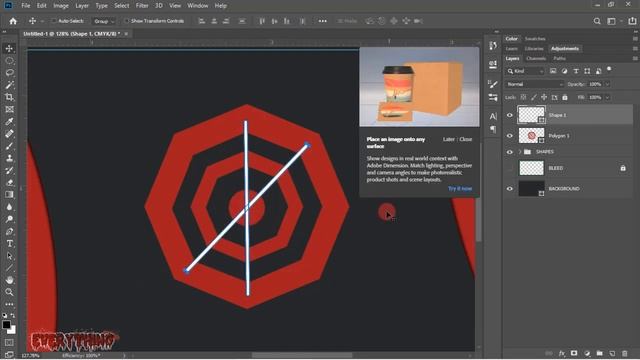
Task: Hide the SHAPES group
Action: [x=509, y=152]
